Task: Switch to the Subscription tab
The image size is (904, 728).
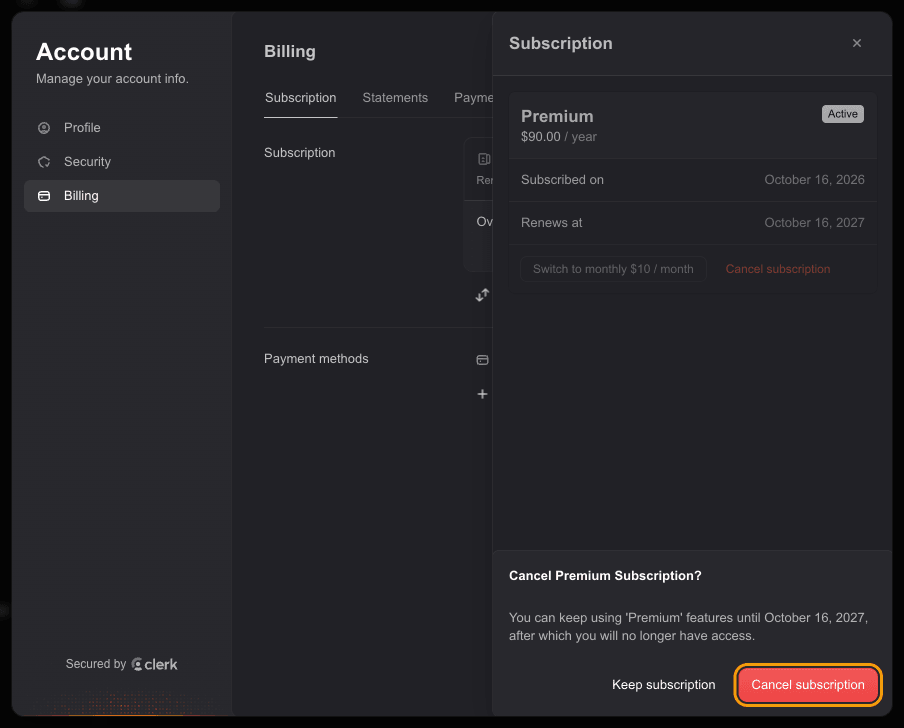Action: coord(300,98)
